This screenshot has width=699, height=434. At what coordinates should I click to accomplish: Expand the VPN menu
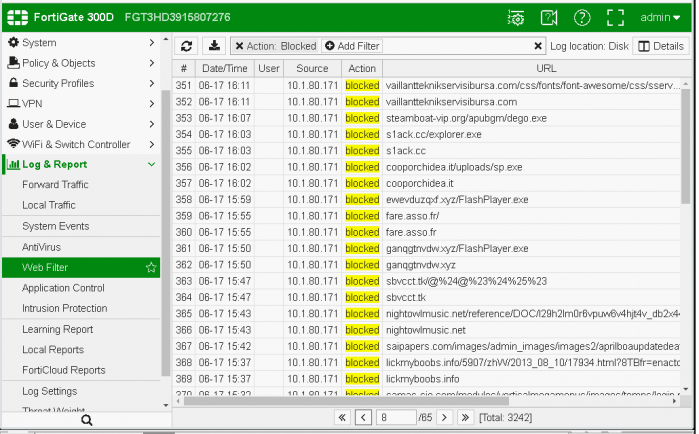tap(81, 104)
